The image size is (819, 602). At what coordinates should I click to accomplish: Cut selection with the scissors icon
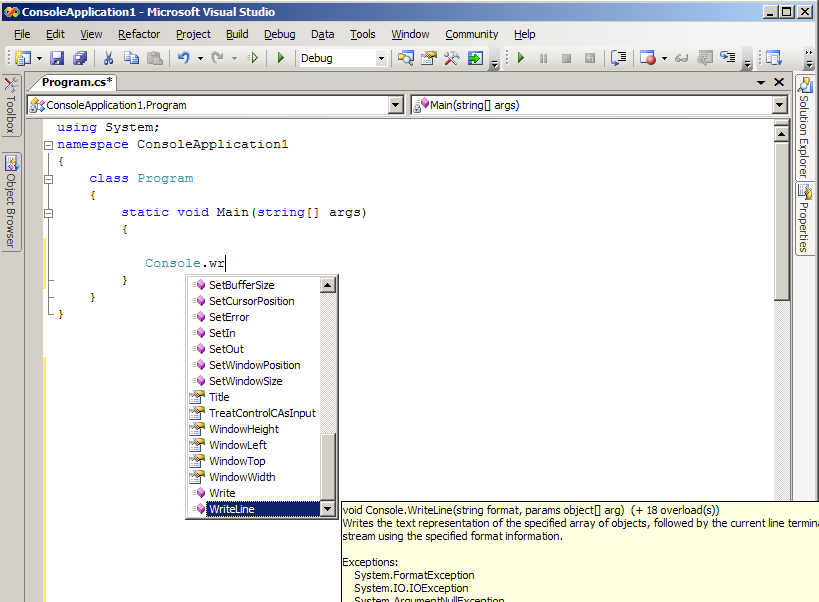click(x=108, y=58)
